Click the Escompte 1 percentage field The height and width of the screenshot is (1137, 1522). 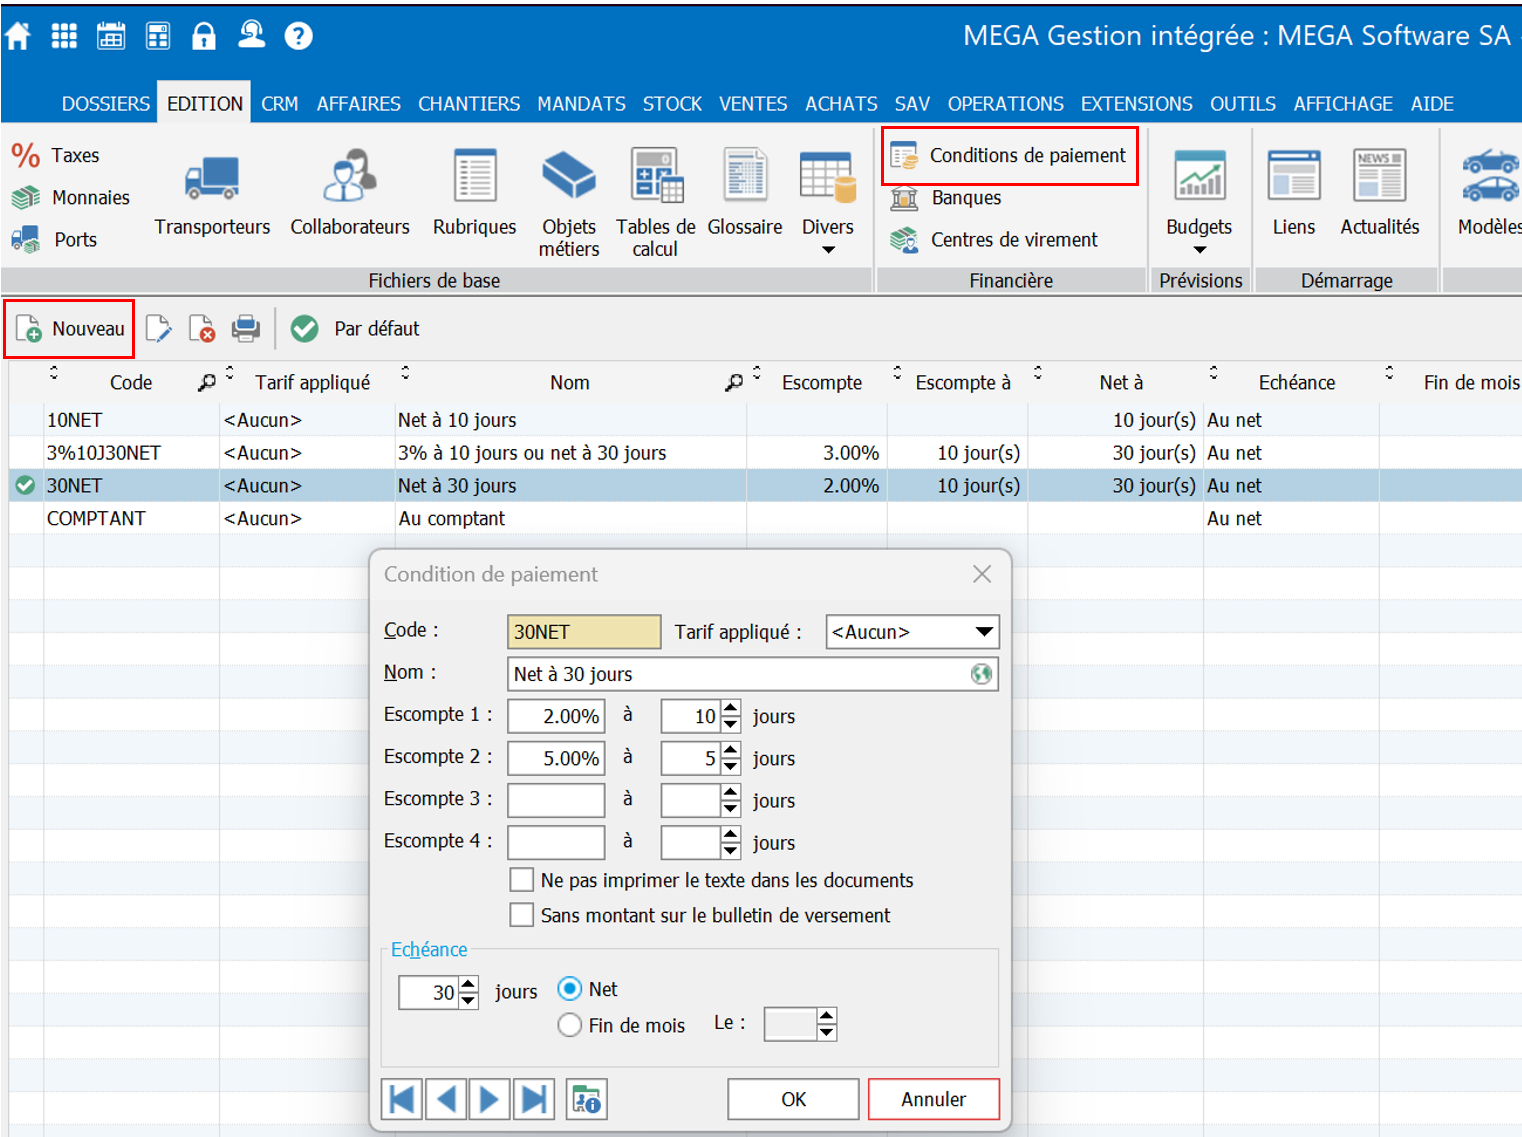point(556,716)
